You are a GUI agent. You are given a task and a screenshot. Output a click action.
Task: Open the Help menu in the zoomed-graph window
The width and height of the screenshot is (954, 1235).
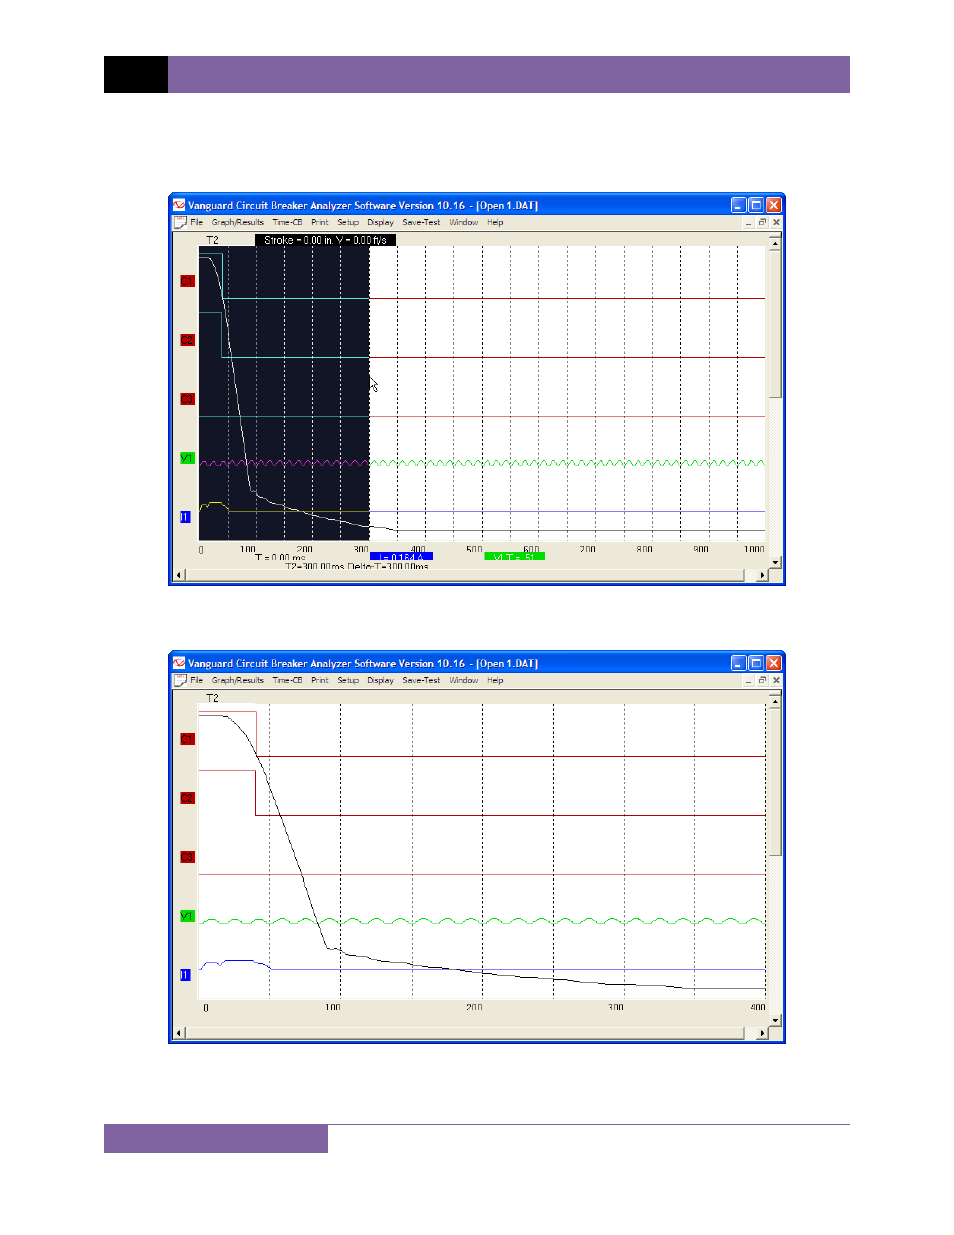pos(495,680)
